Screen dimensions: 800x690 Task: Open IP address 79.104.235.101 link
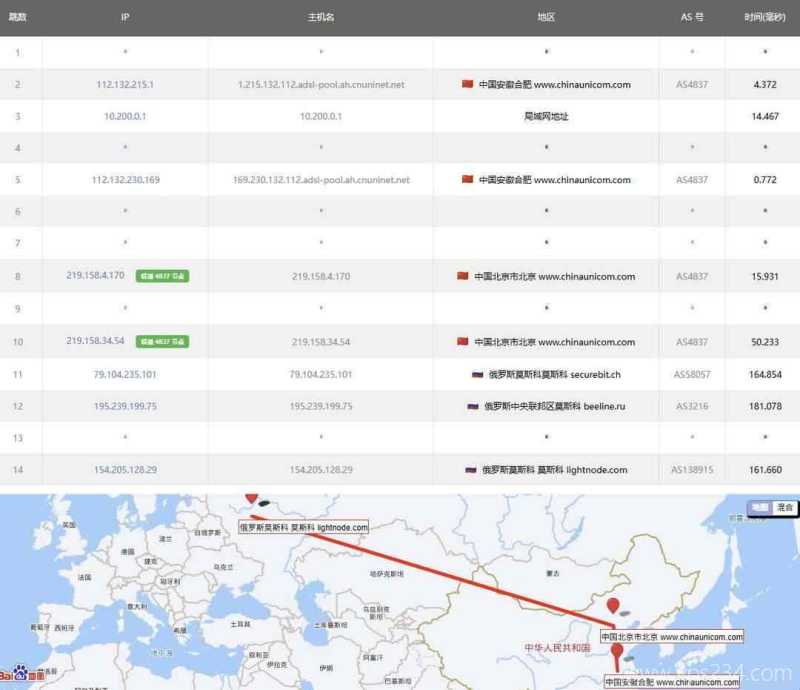(x=125, y=374)
